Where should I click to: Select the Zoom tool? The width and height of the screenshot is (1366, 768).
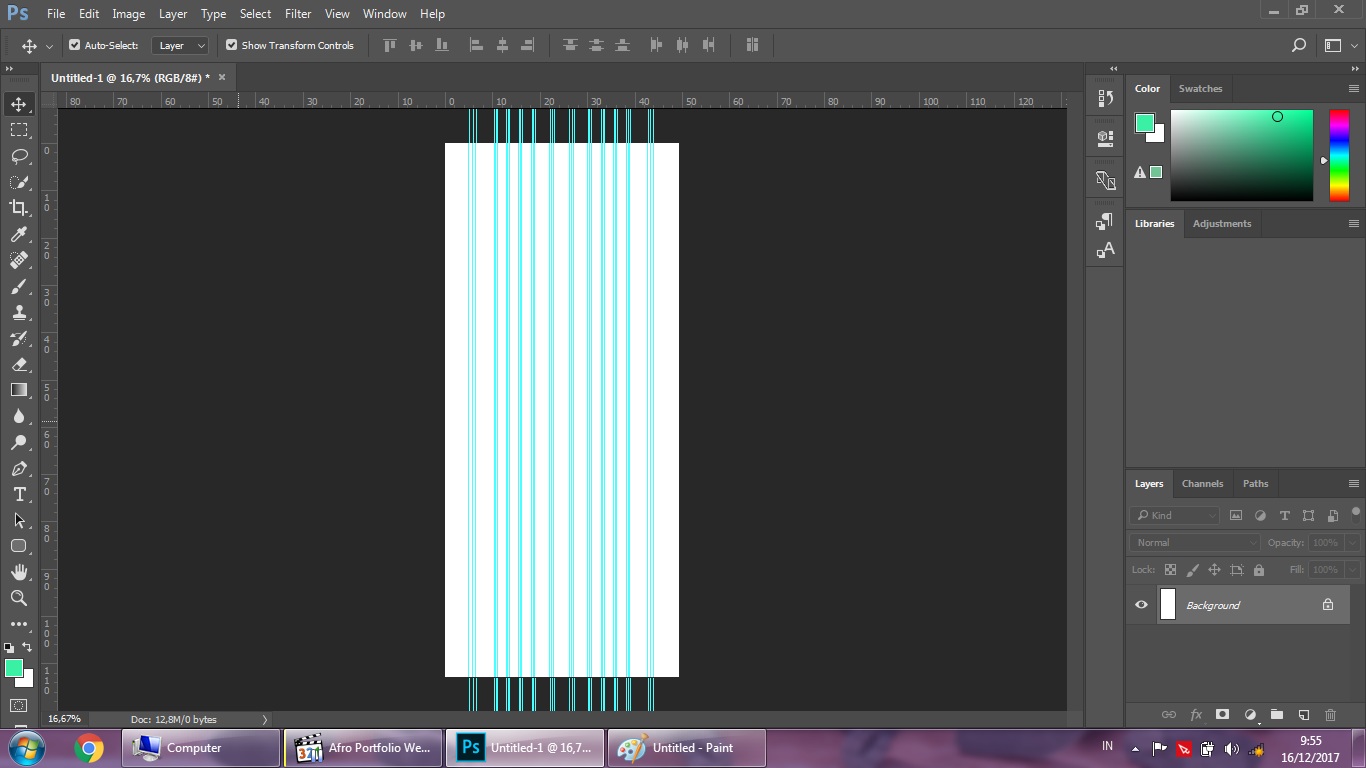20,598
